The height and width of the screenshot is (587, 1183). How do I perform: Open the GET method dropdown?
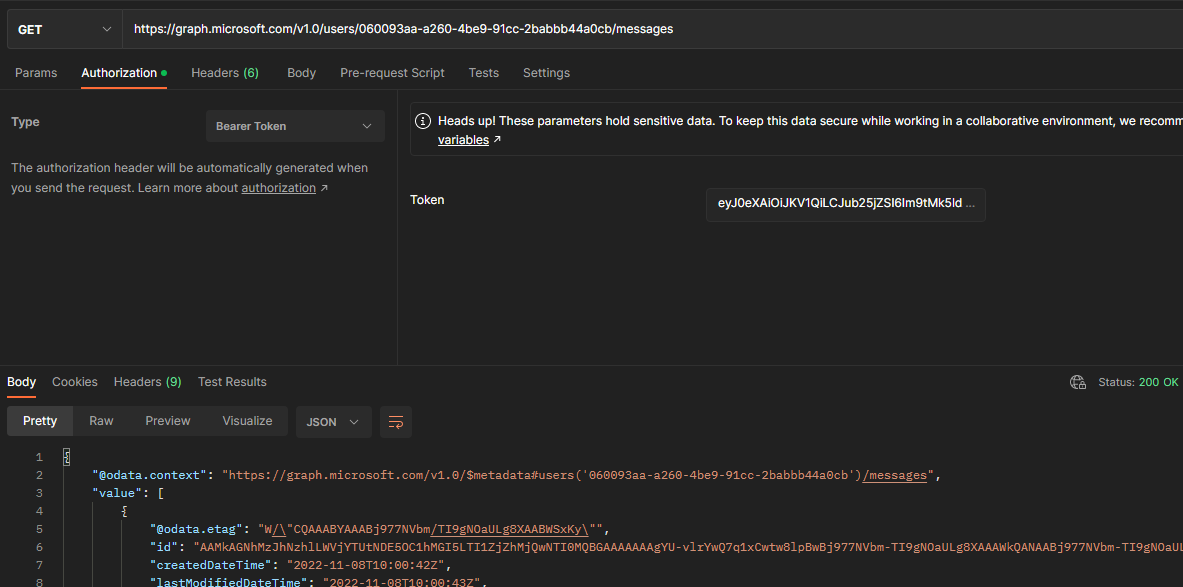(64, 29)
